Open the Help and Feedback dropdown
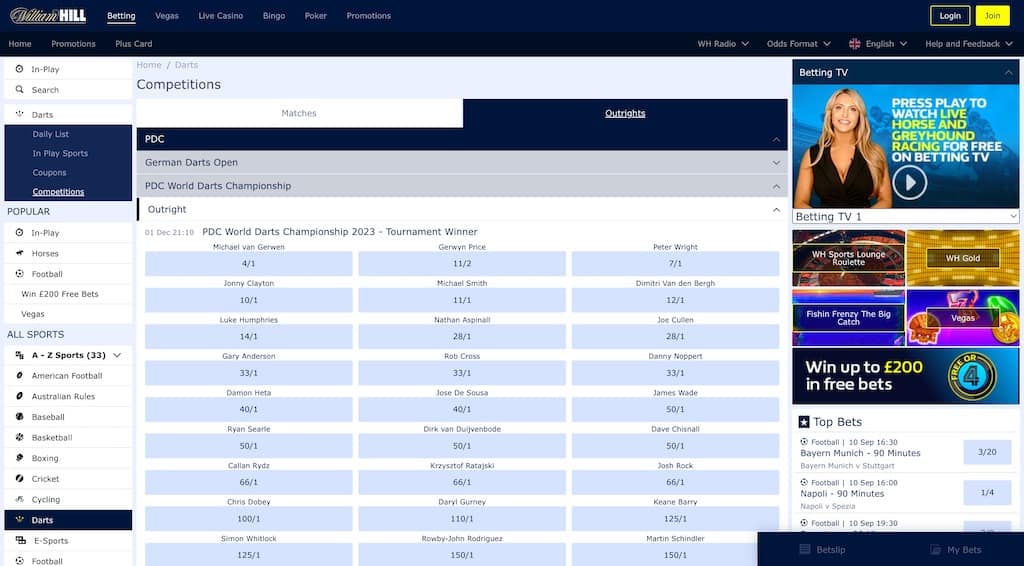 pyautogui.click(x=968, y=44)
